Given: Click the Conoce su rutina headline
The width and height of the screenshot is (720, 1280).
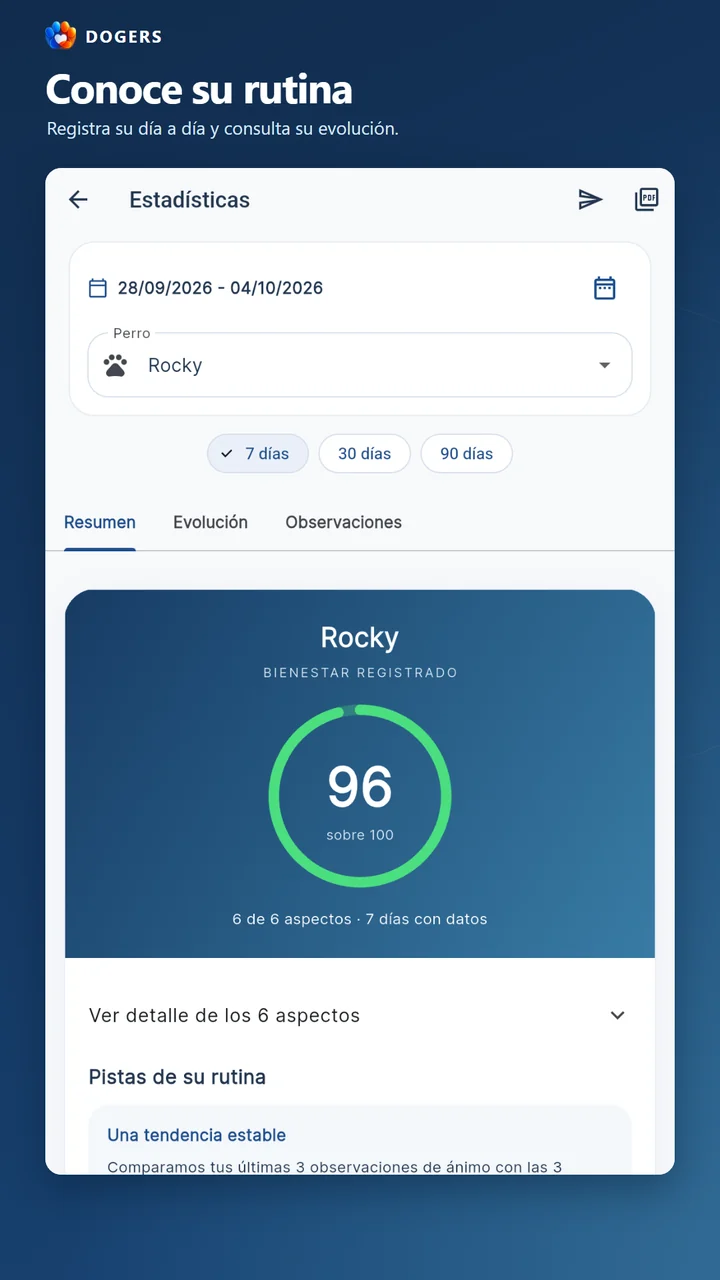Looking at the screenshot, I should tap(199, 90).
